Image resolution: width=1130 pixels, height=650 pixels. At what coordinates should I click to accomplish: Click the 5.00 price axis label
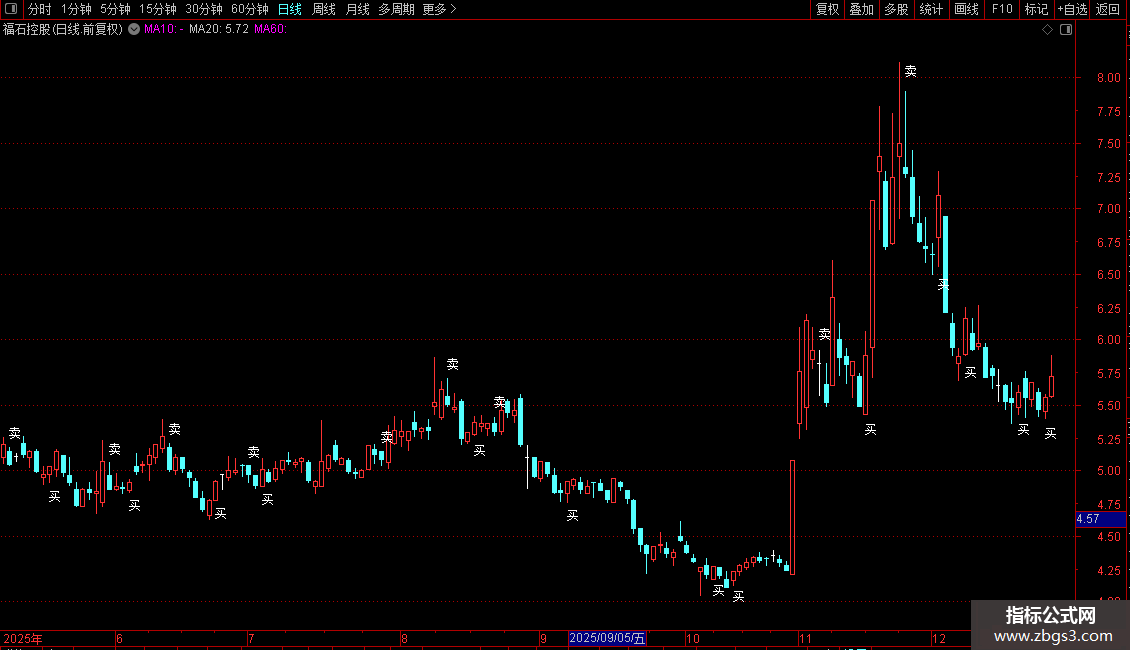(1108, 471)
